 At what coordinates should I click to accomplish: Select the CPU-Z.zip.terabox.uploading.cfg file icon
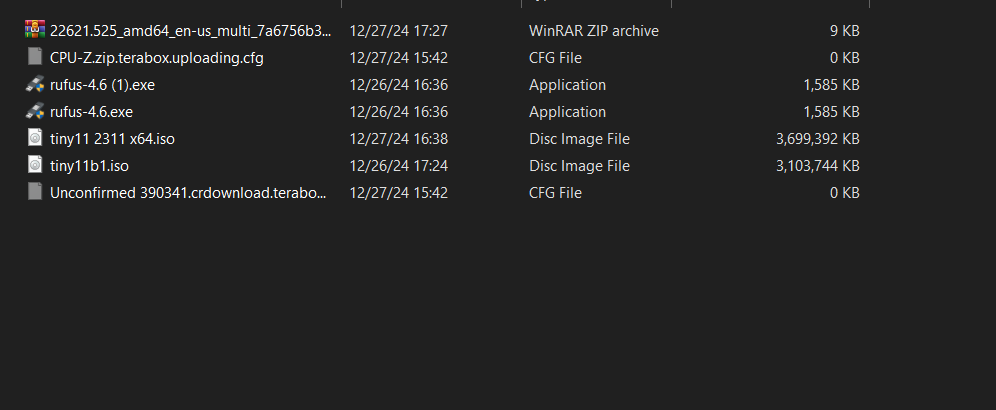point(35,57)
